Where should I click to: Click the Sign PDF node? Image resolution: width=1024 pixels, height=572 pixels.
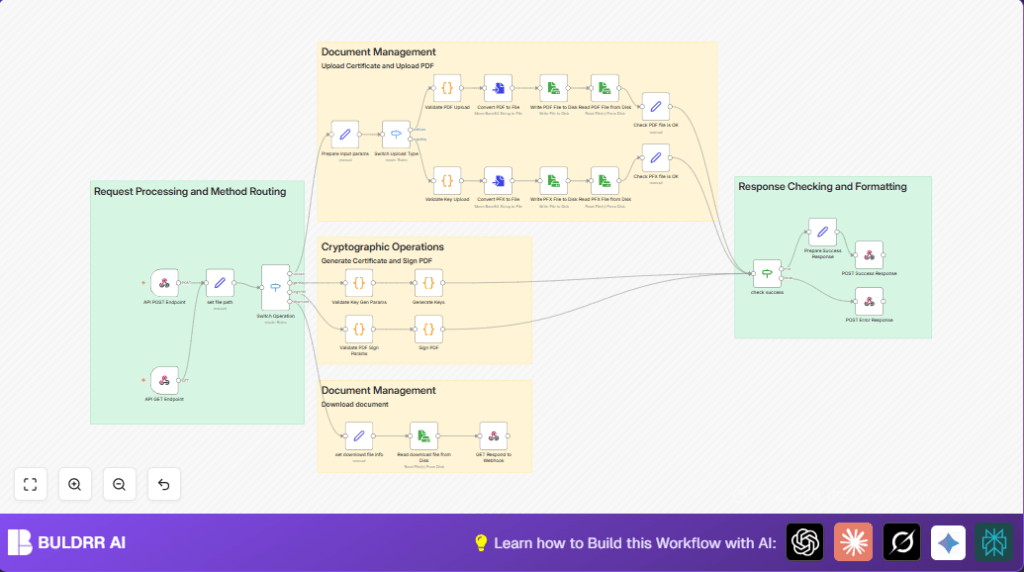coord(428,329)
